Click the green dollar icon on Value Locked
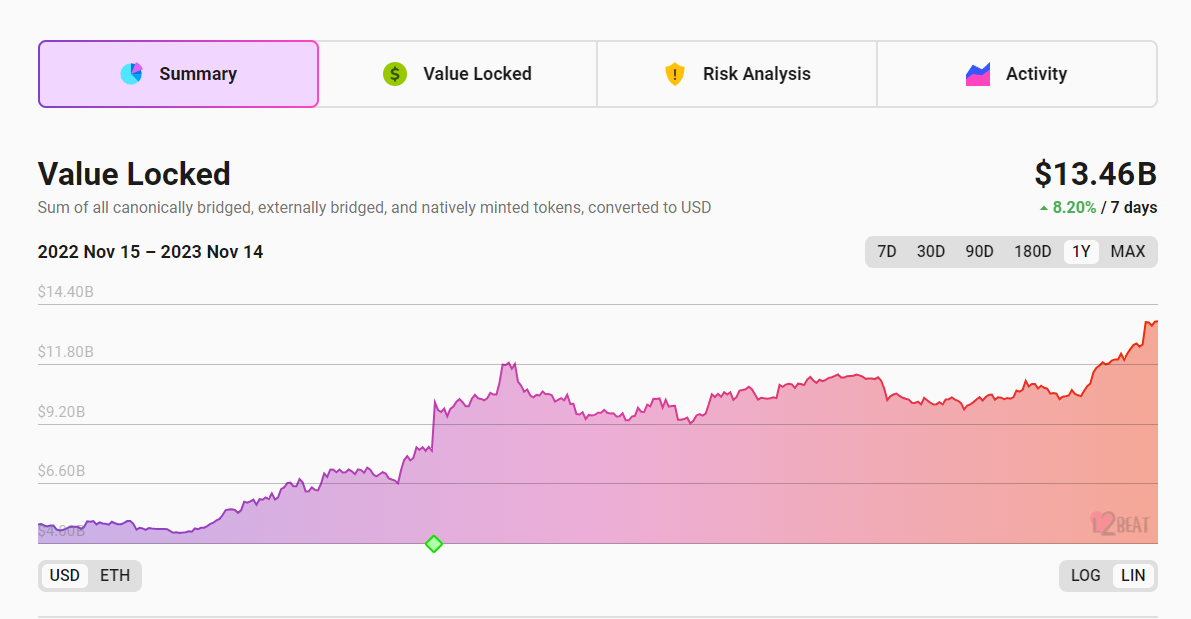The width and height of the screenshot is (1191, 619). pyautogui.click(x=395, y=74)
